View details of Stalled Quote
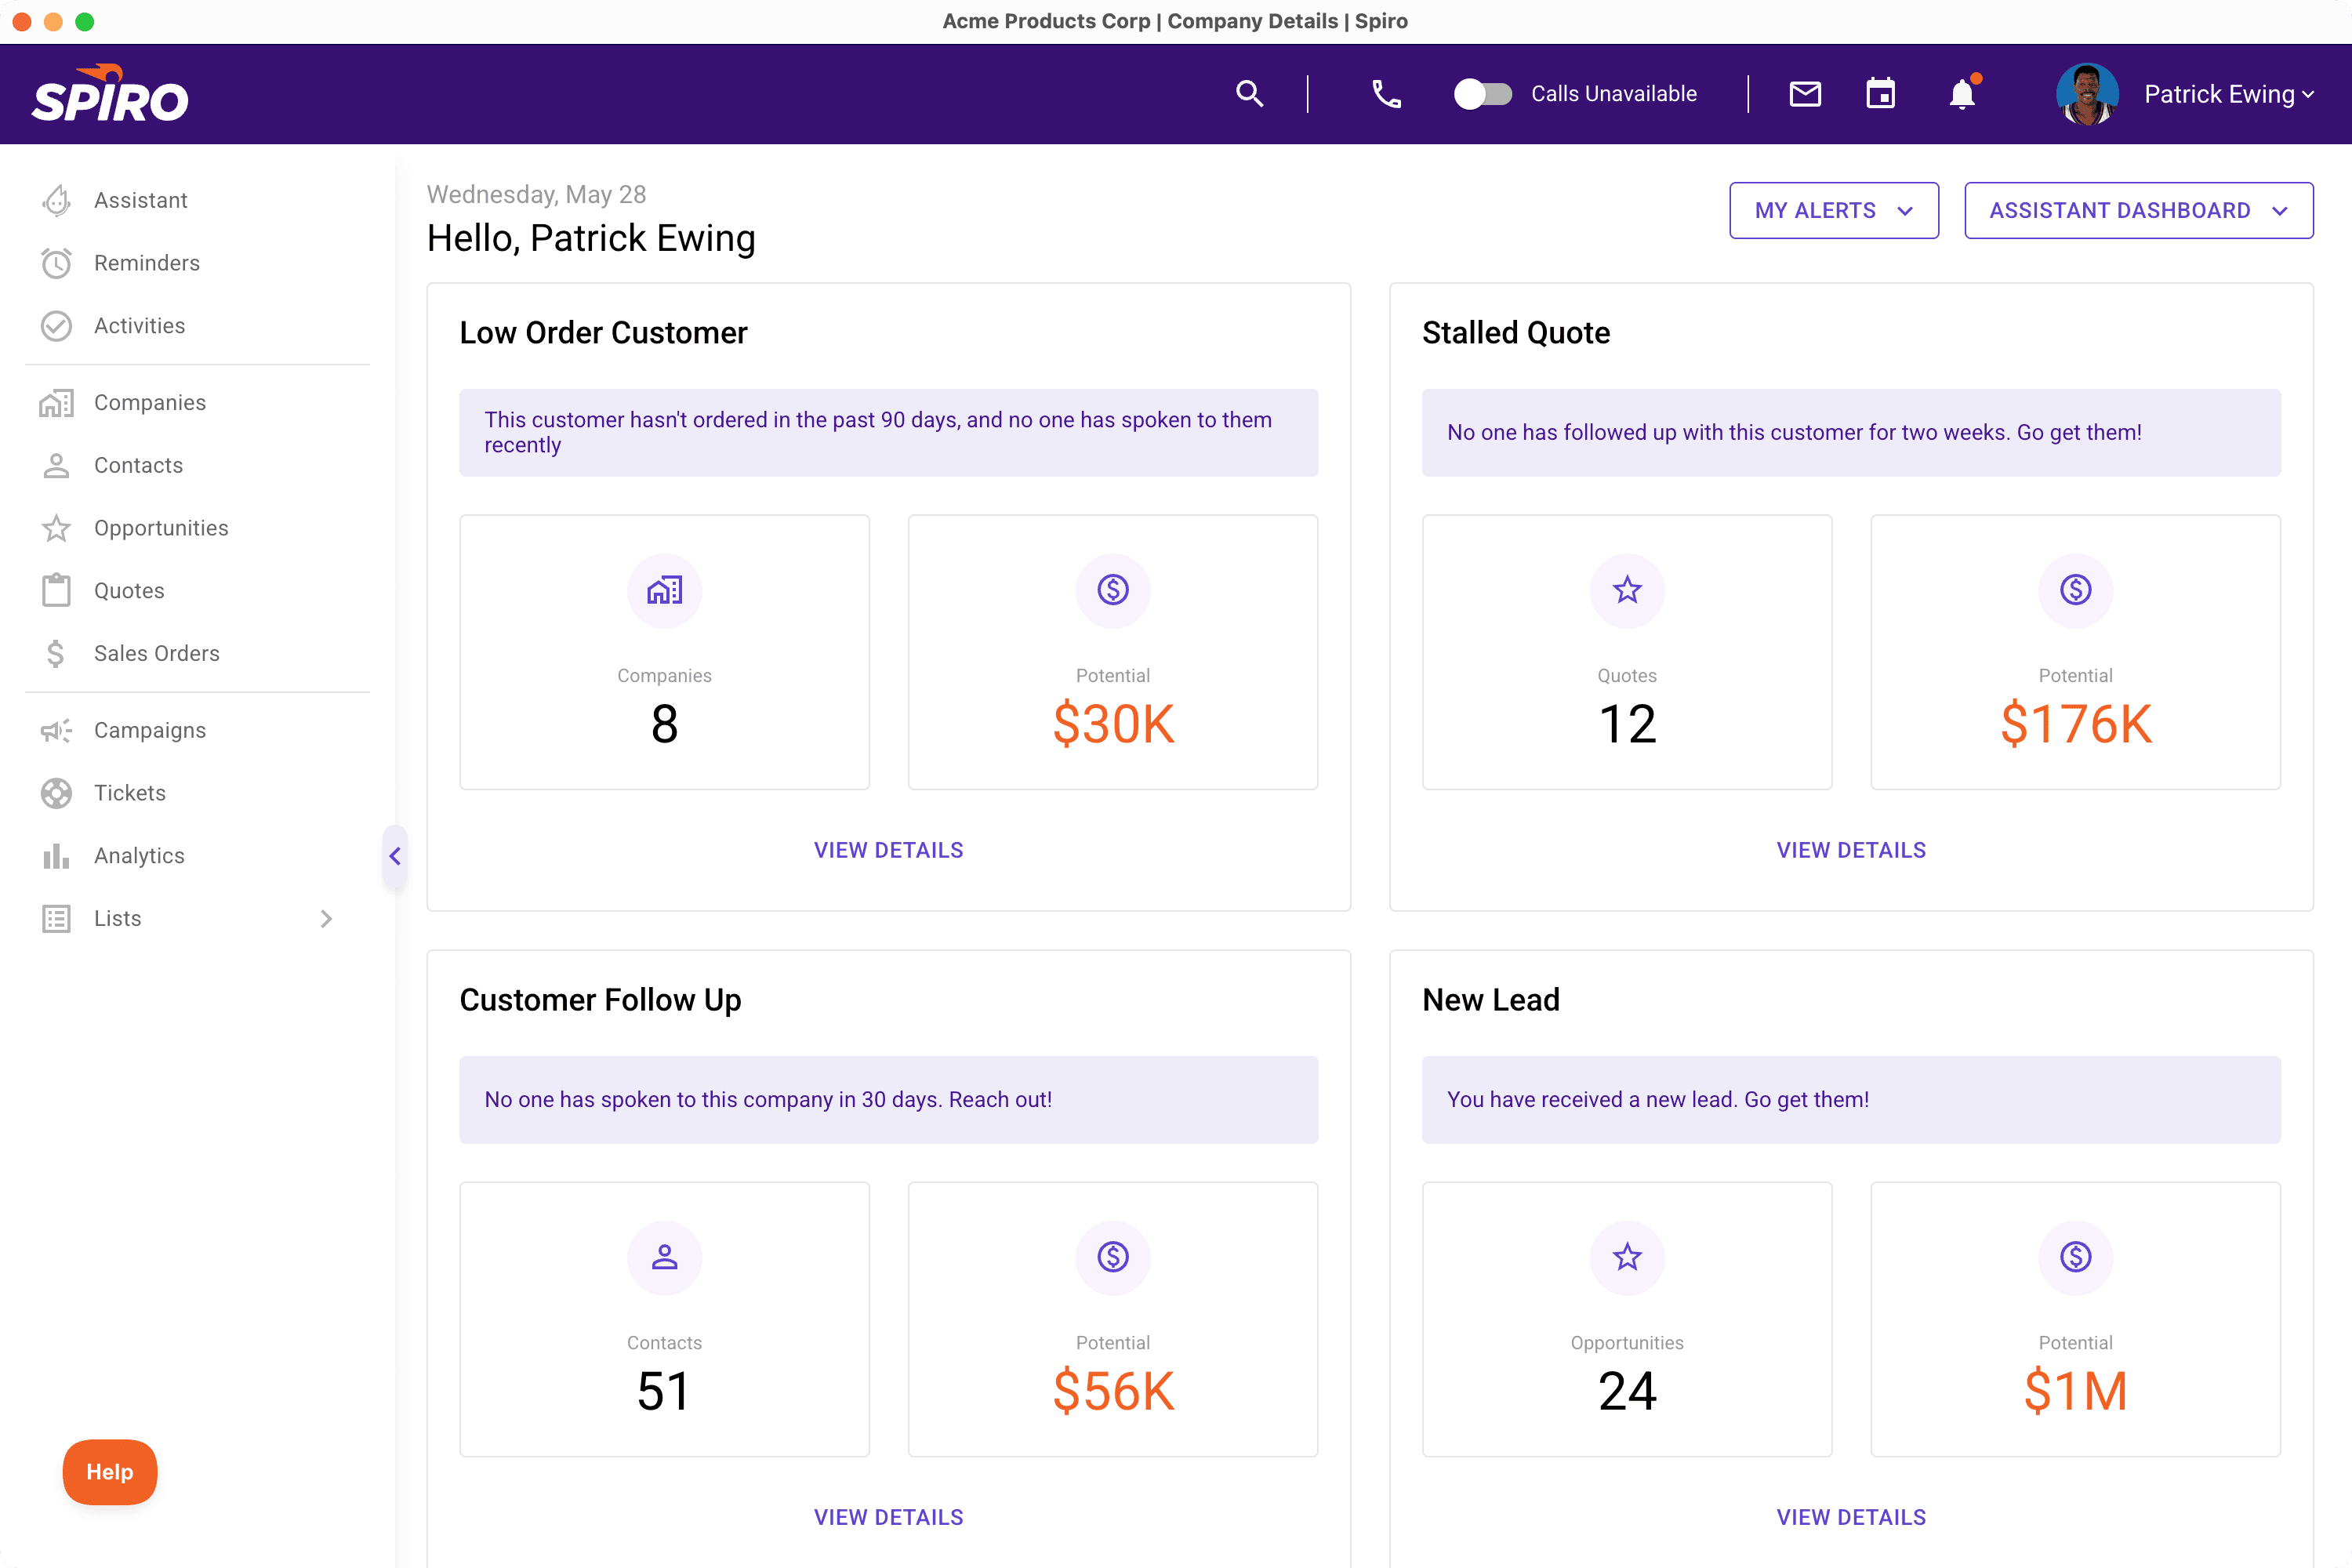2352x1568 pixels. 1851,850
